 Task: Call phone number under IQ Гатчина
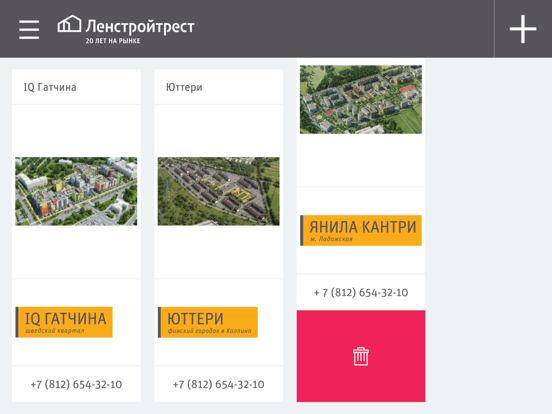pyautogui.click(x=76, y=384)
